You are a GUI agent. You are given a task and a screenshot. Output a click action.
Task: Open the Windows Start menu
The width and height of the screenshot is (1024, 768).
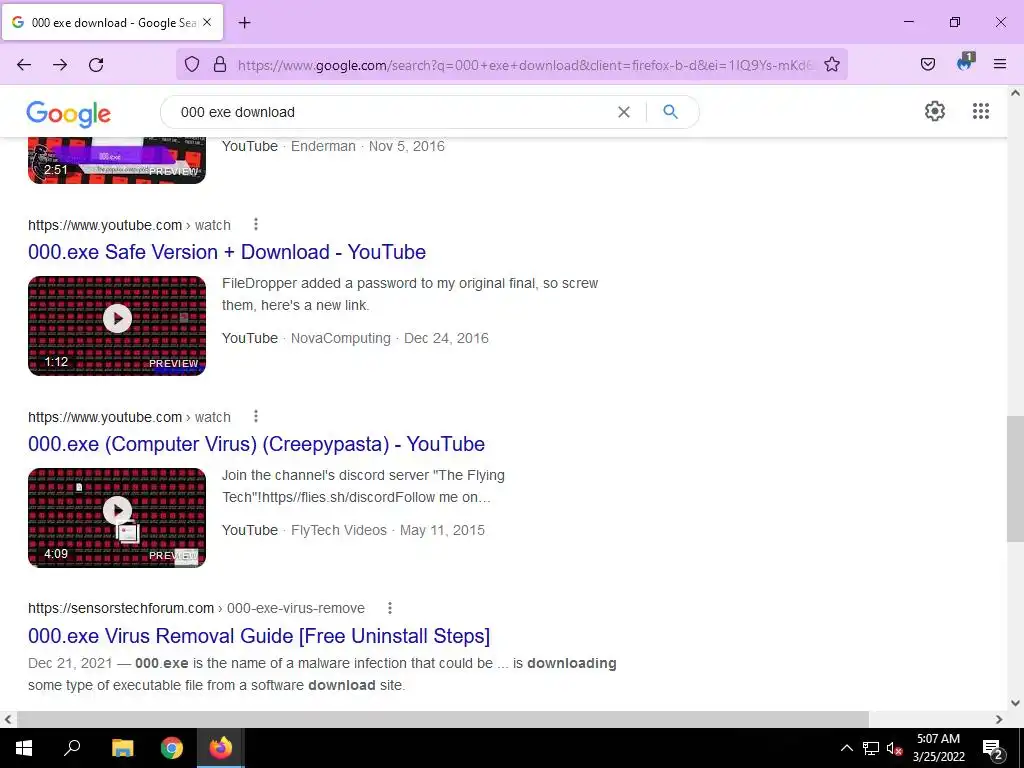pos(24,748)
